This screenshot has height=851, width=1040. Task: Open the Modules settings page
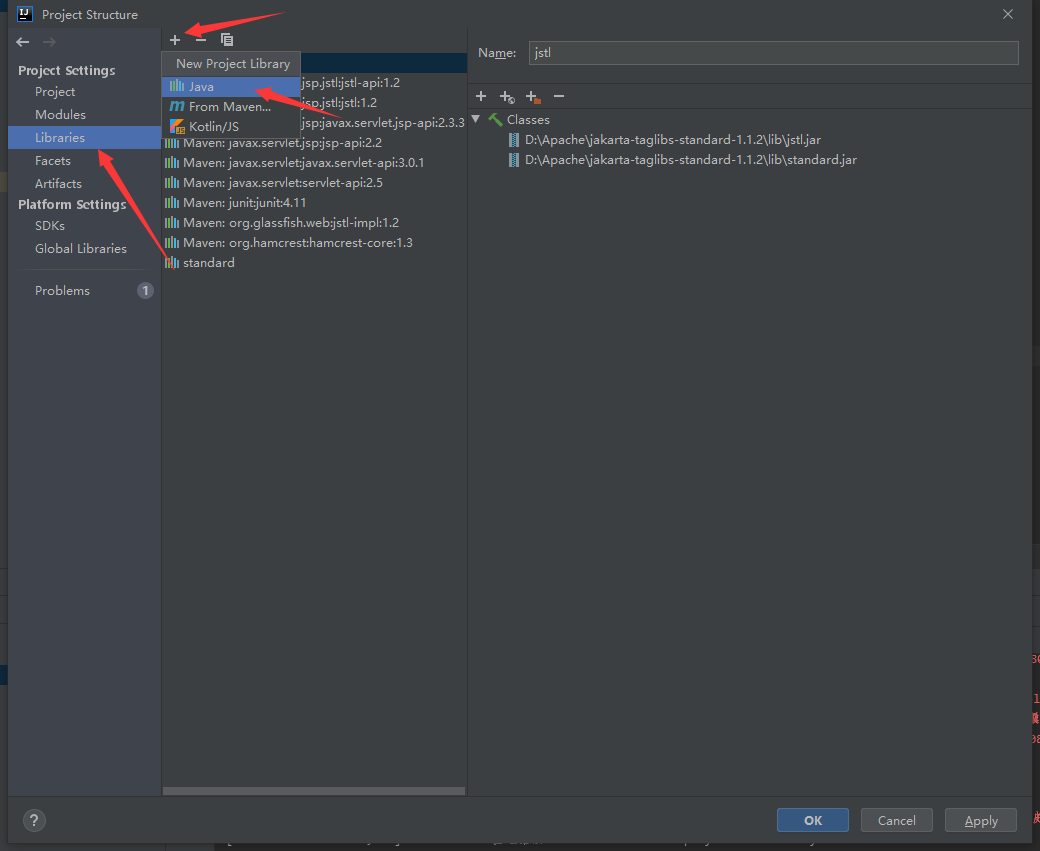60,115
